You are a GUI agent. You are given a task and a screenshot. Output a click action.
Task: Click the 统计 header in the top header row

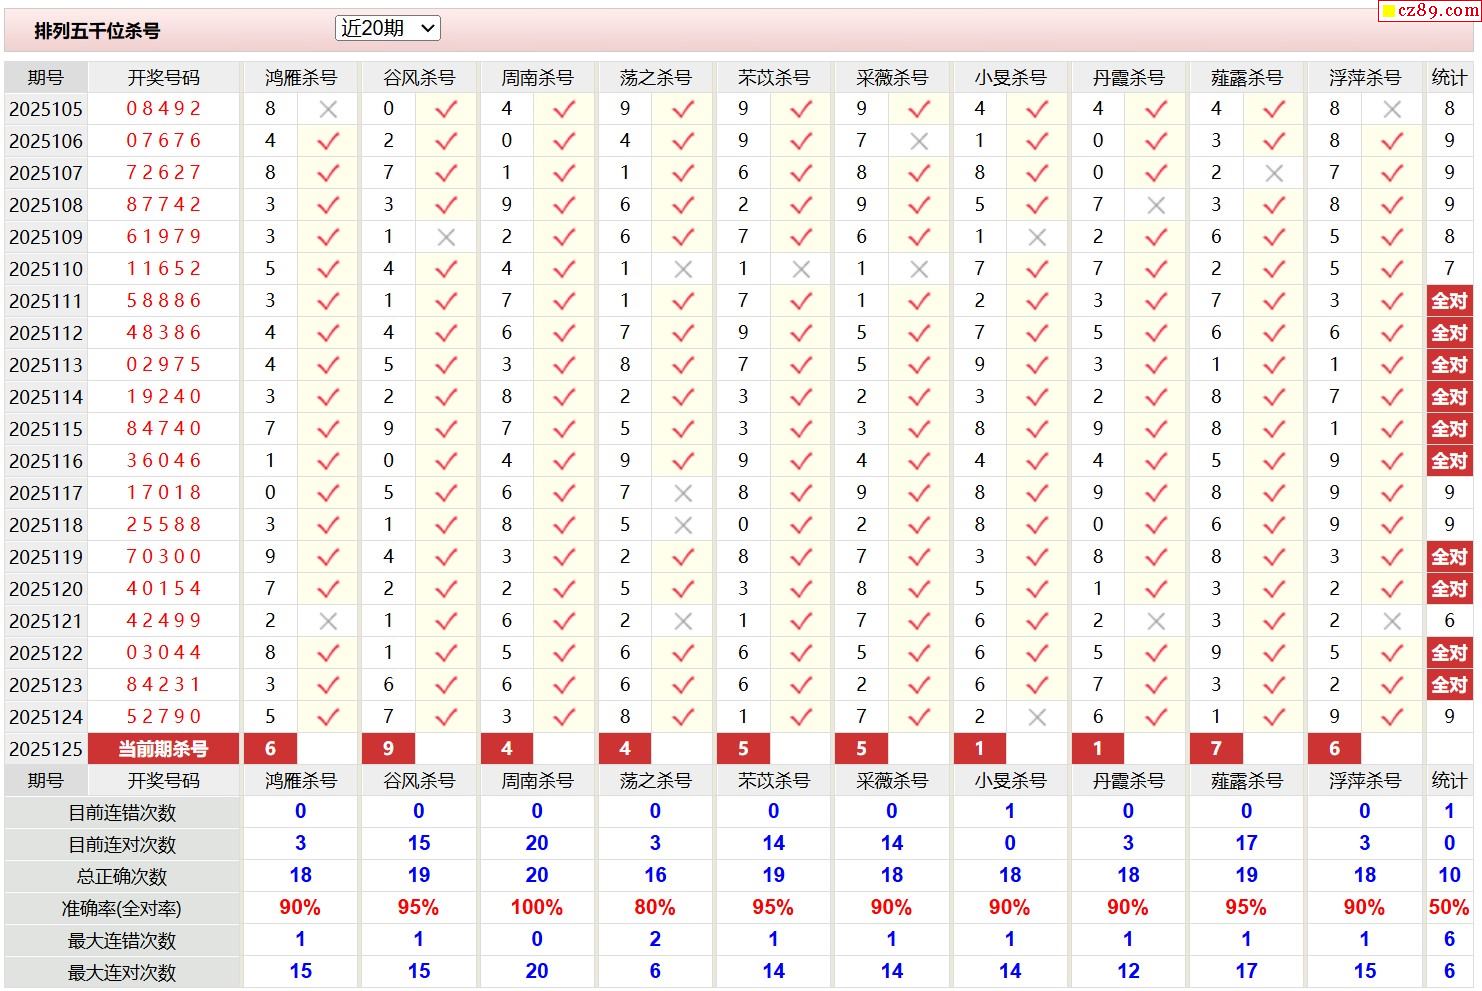pyautogui.click(x=1449, y=78)
